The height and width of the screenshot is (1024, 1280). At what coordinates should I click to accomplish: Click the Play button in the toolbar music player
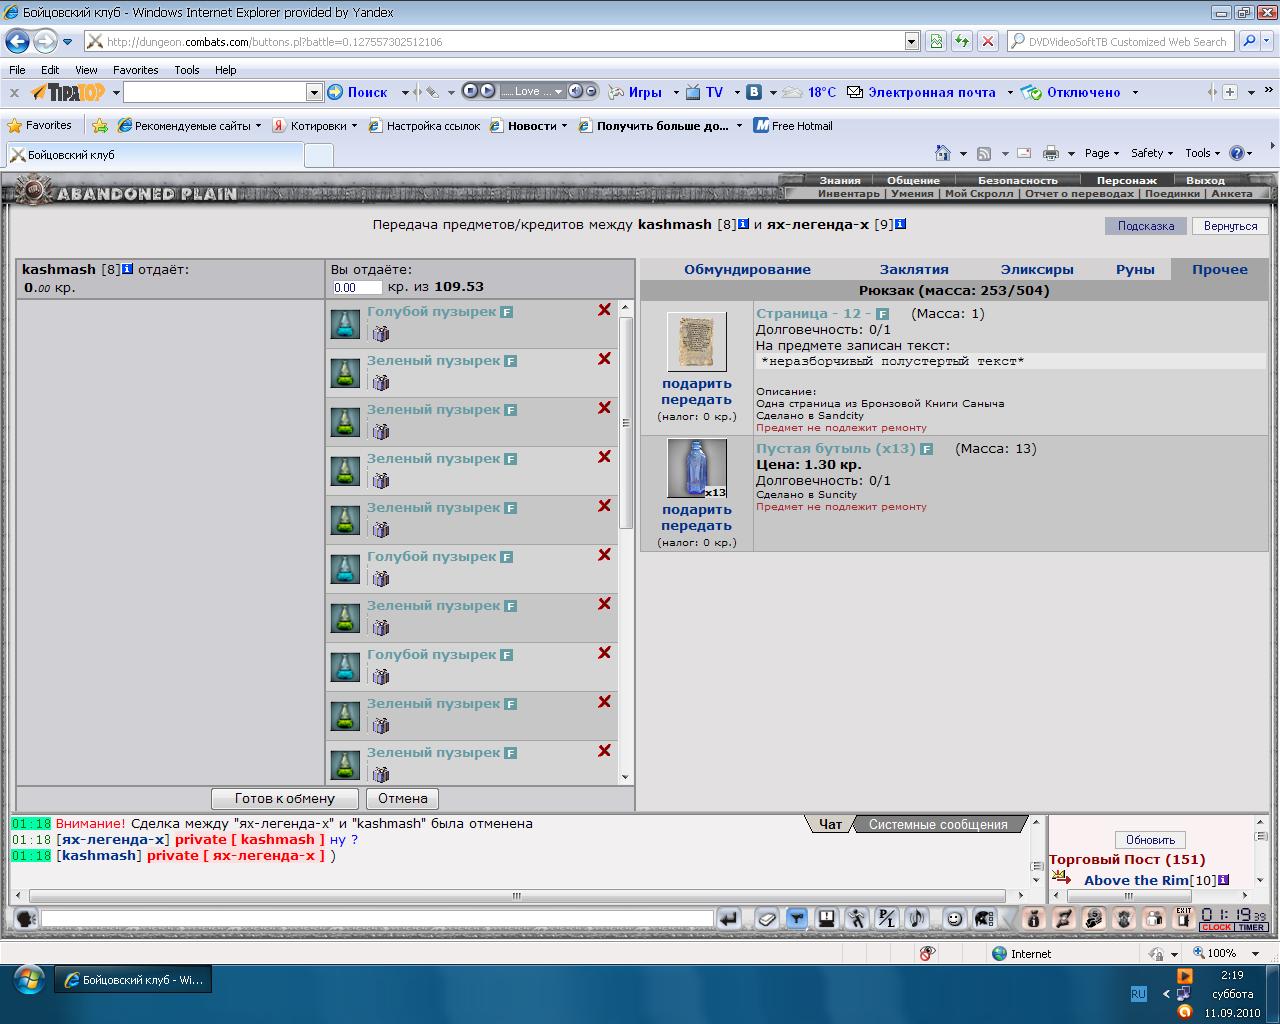(x=487, y=91)
